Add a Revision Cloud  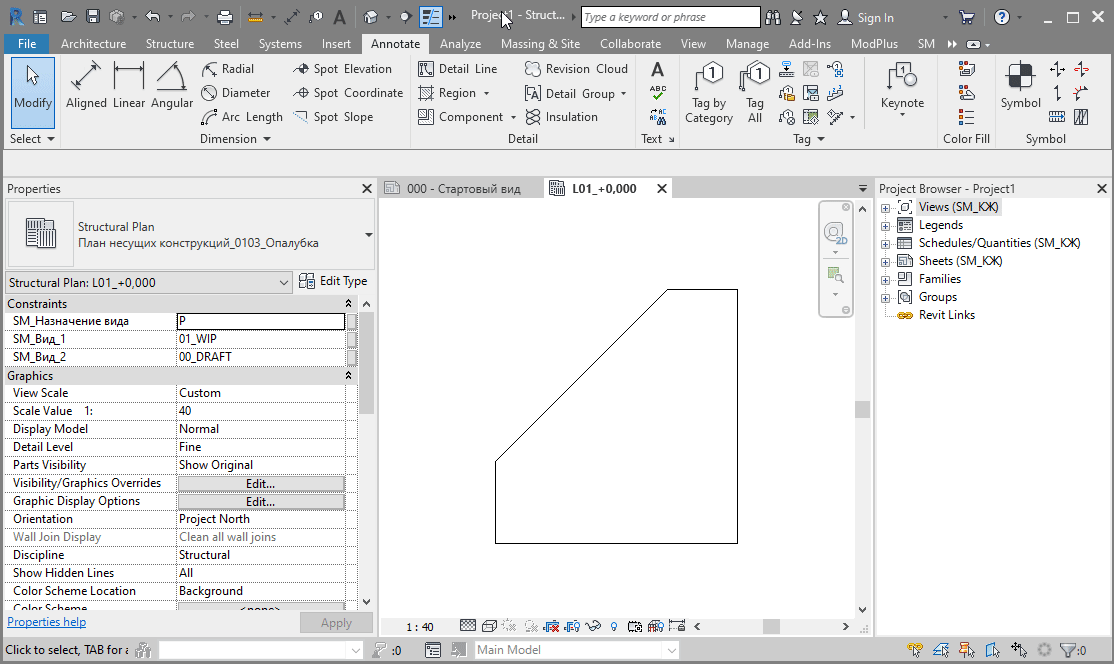click(576, 69)
